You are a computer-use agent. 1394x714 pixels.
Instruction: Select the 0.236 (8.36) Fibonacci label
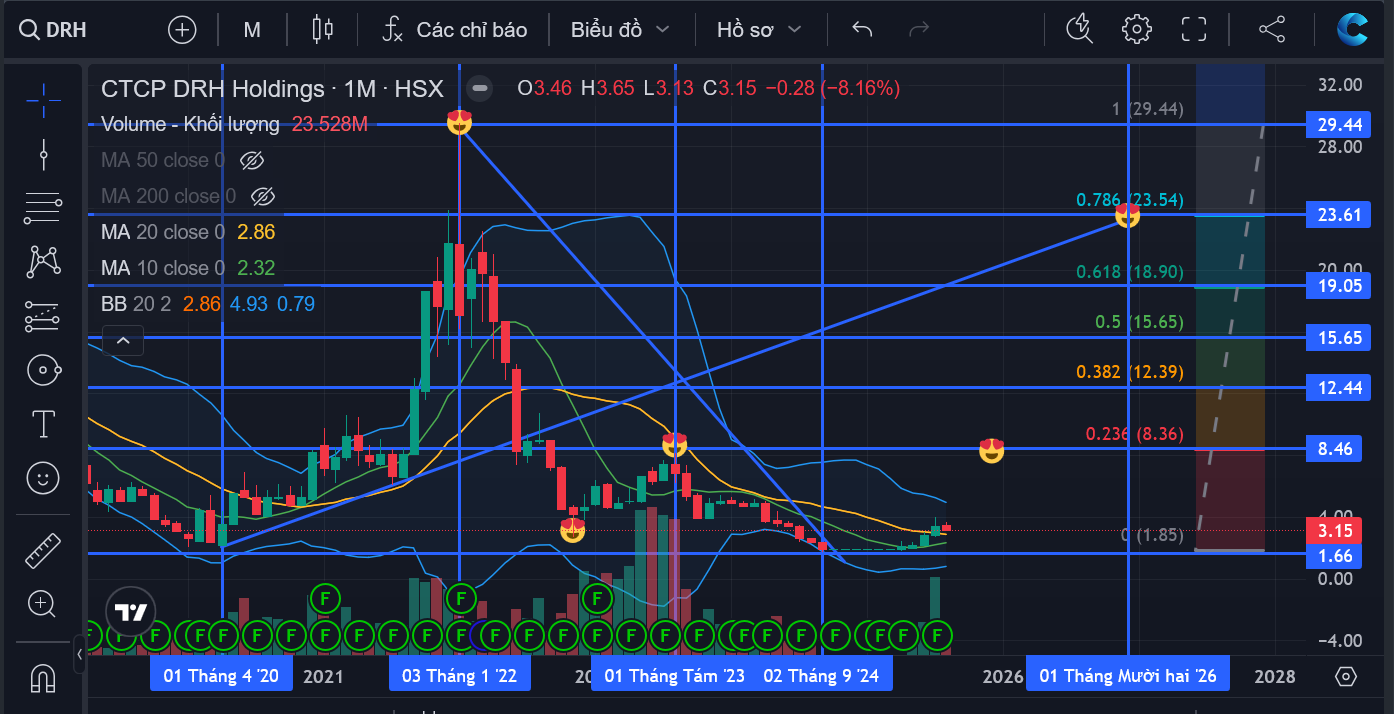tap(1135, 434)
